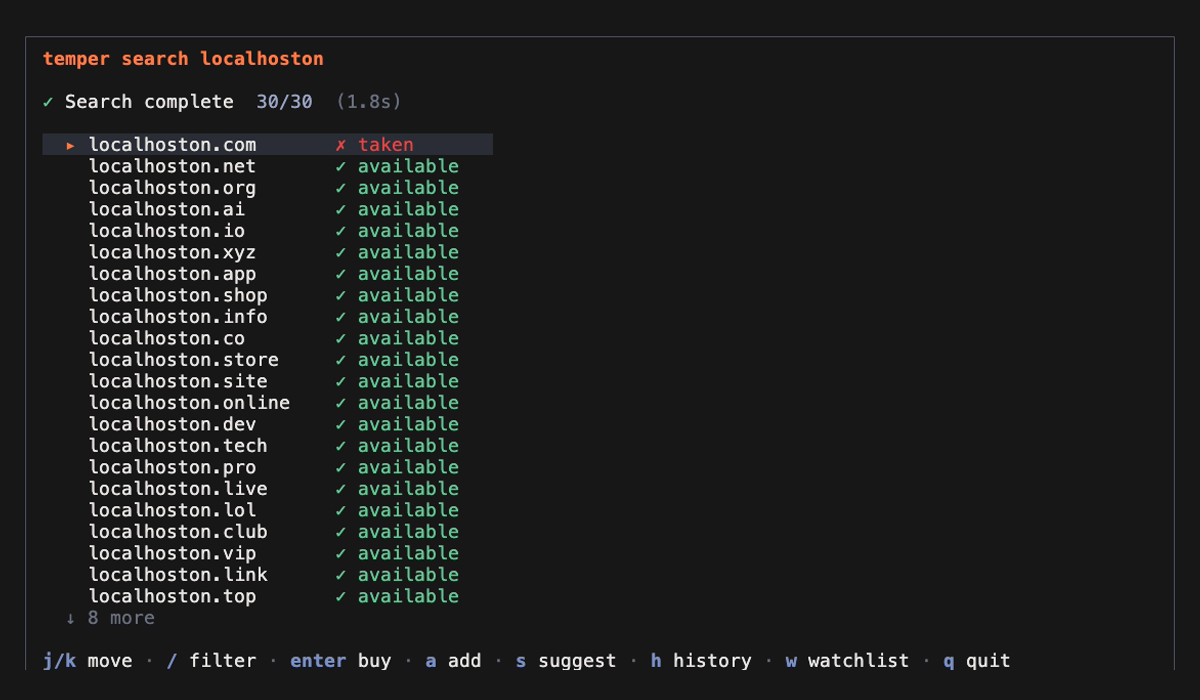Select the localhoston.dev domain row
This screenshot has height=700, width=1200.
[267, 424]
